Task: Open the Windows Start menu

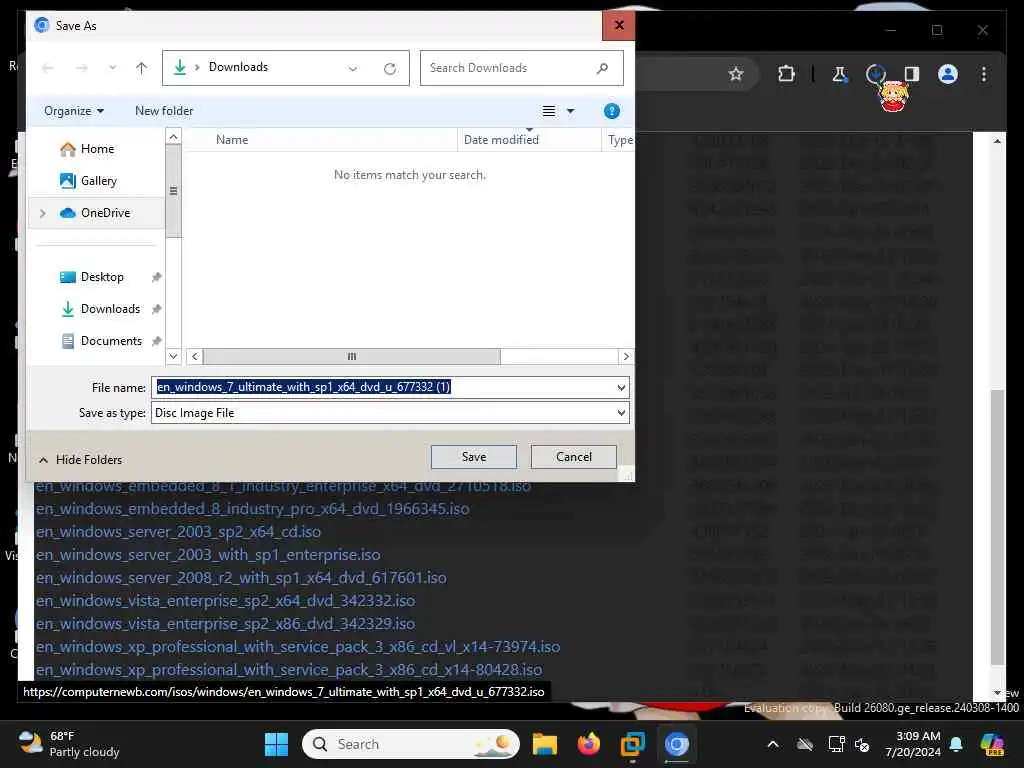Action: pyautogui.click(x=276, y=744)
